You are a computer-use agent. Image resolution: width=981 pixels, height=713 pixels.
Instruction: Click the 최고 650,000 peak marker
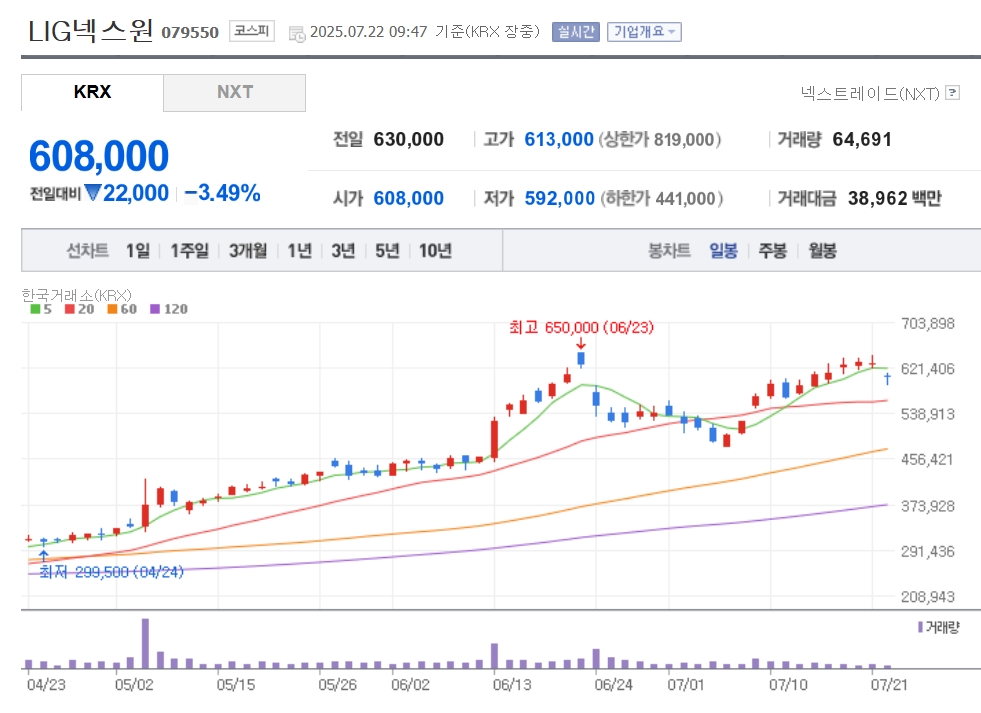tap(581, 328)
